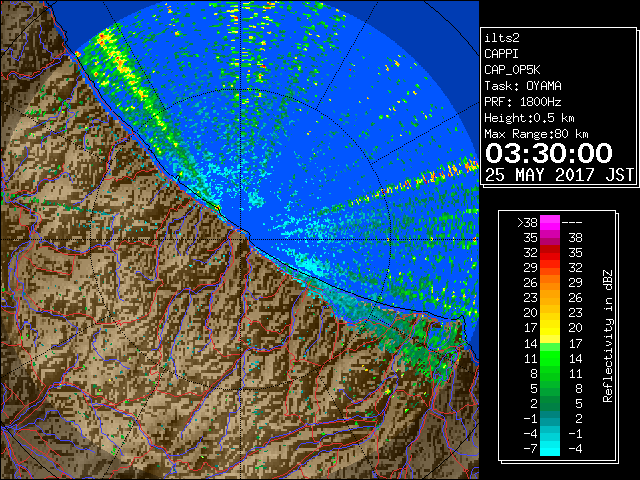The image size is (640, 480).
Task: Select the "CAPPI" product type text
Action: 501,54
